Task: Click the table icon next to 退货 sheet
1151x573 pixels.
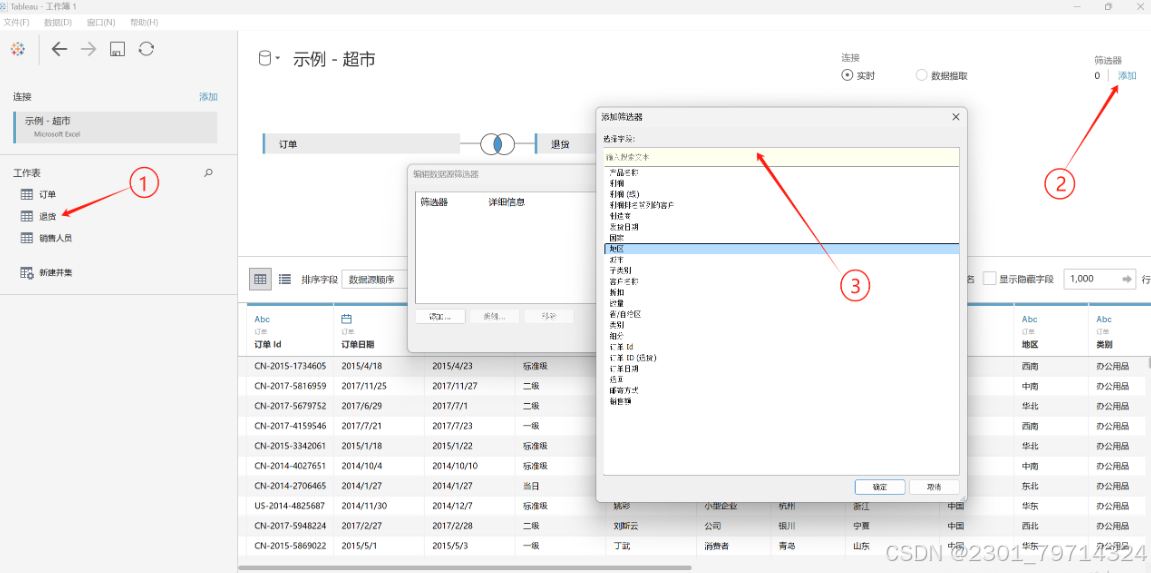Action: point(26,216)
